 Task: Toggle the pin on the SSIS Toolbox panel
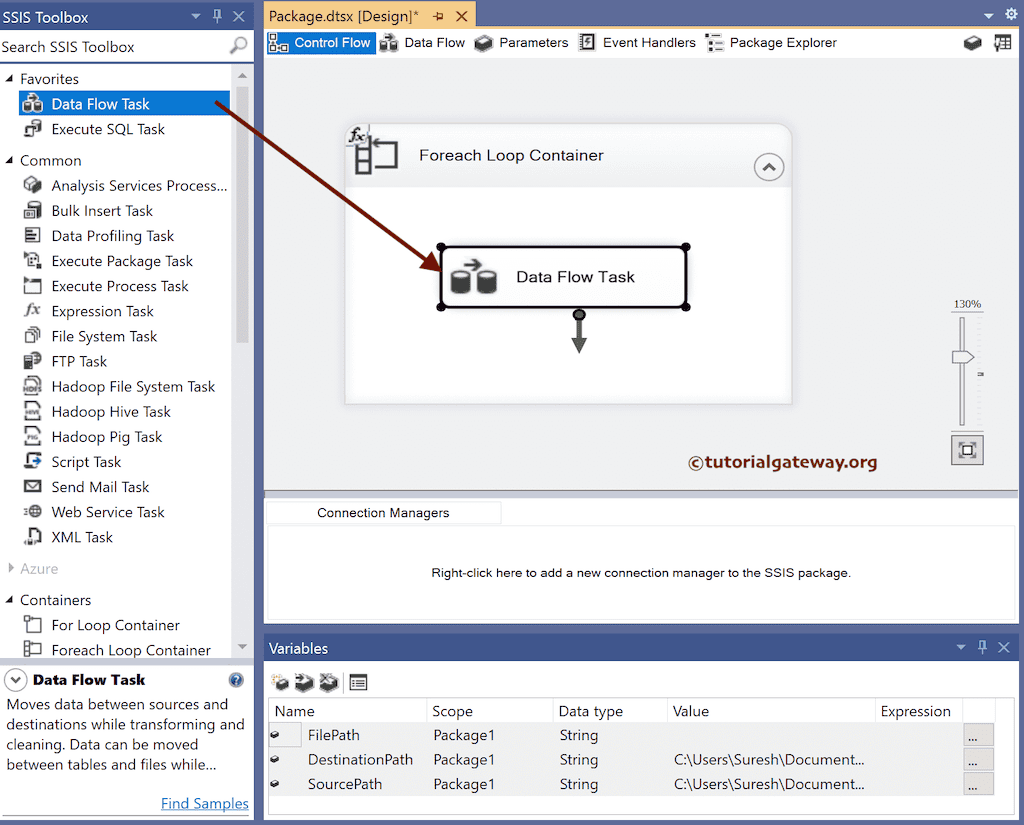pyautogui.click(x=216, y=15)
